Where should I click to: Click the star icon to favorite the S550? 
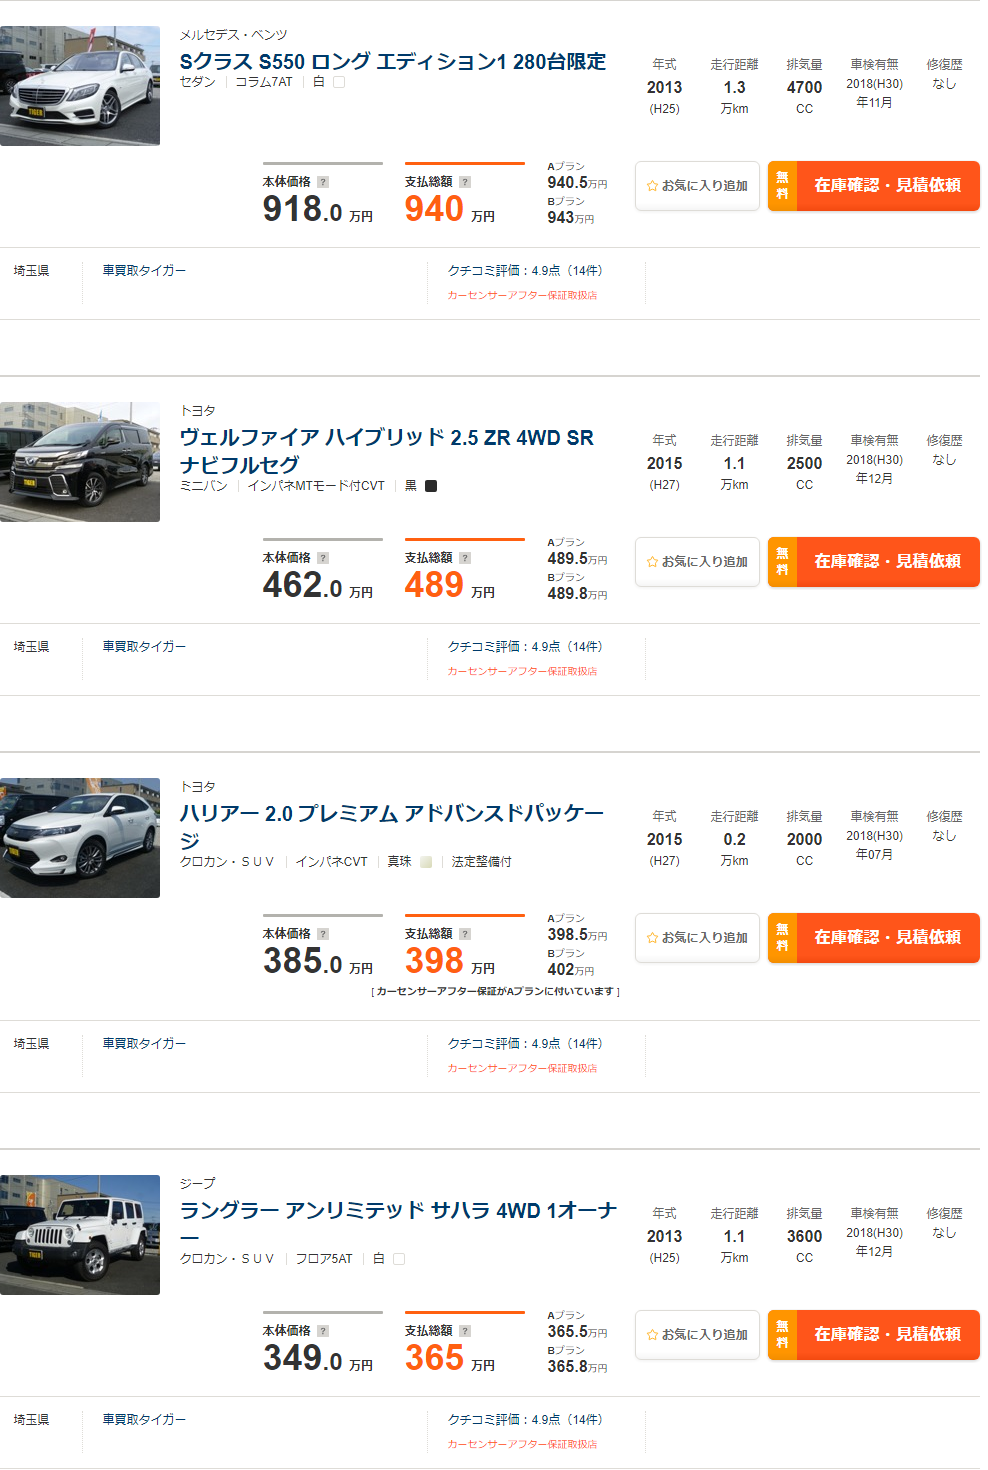coord(652,184)
